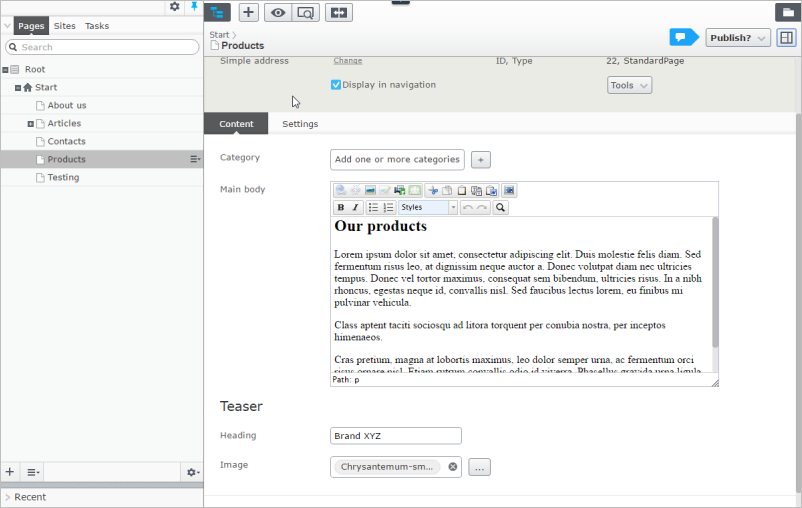Toggle the navigation pane tree button
This screenshot has height=508, width=802.
tap(218, 13)
